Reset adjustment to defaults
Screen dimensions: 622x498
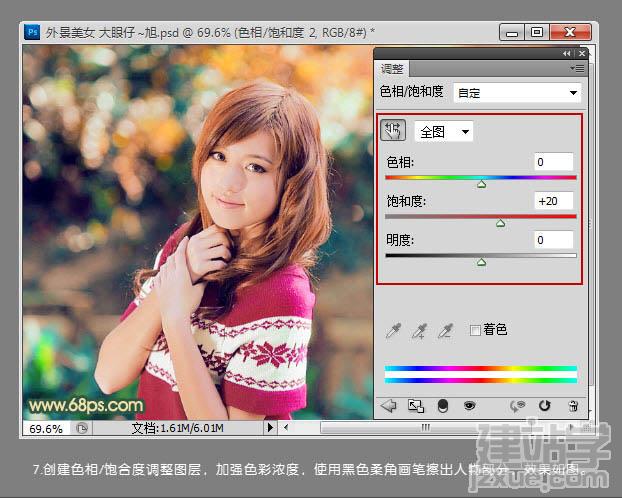click(x=545, y=406)
